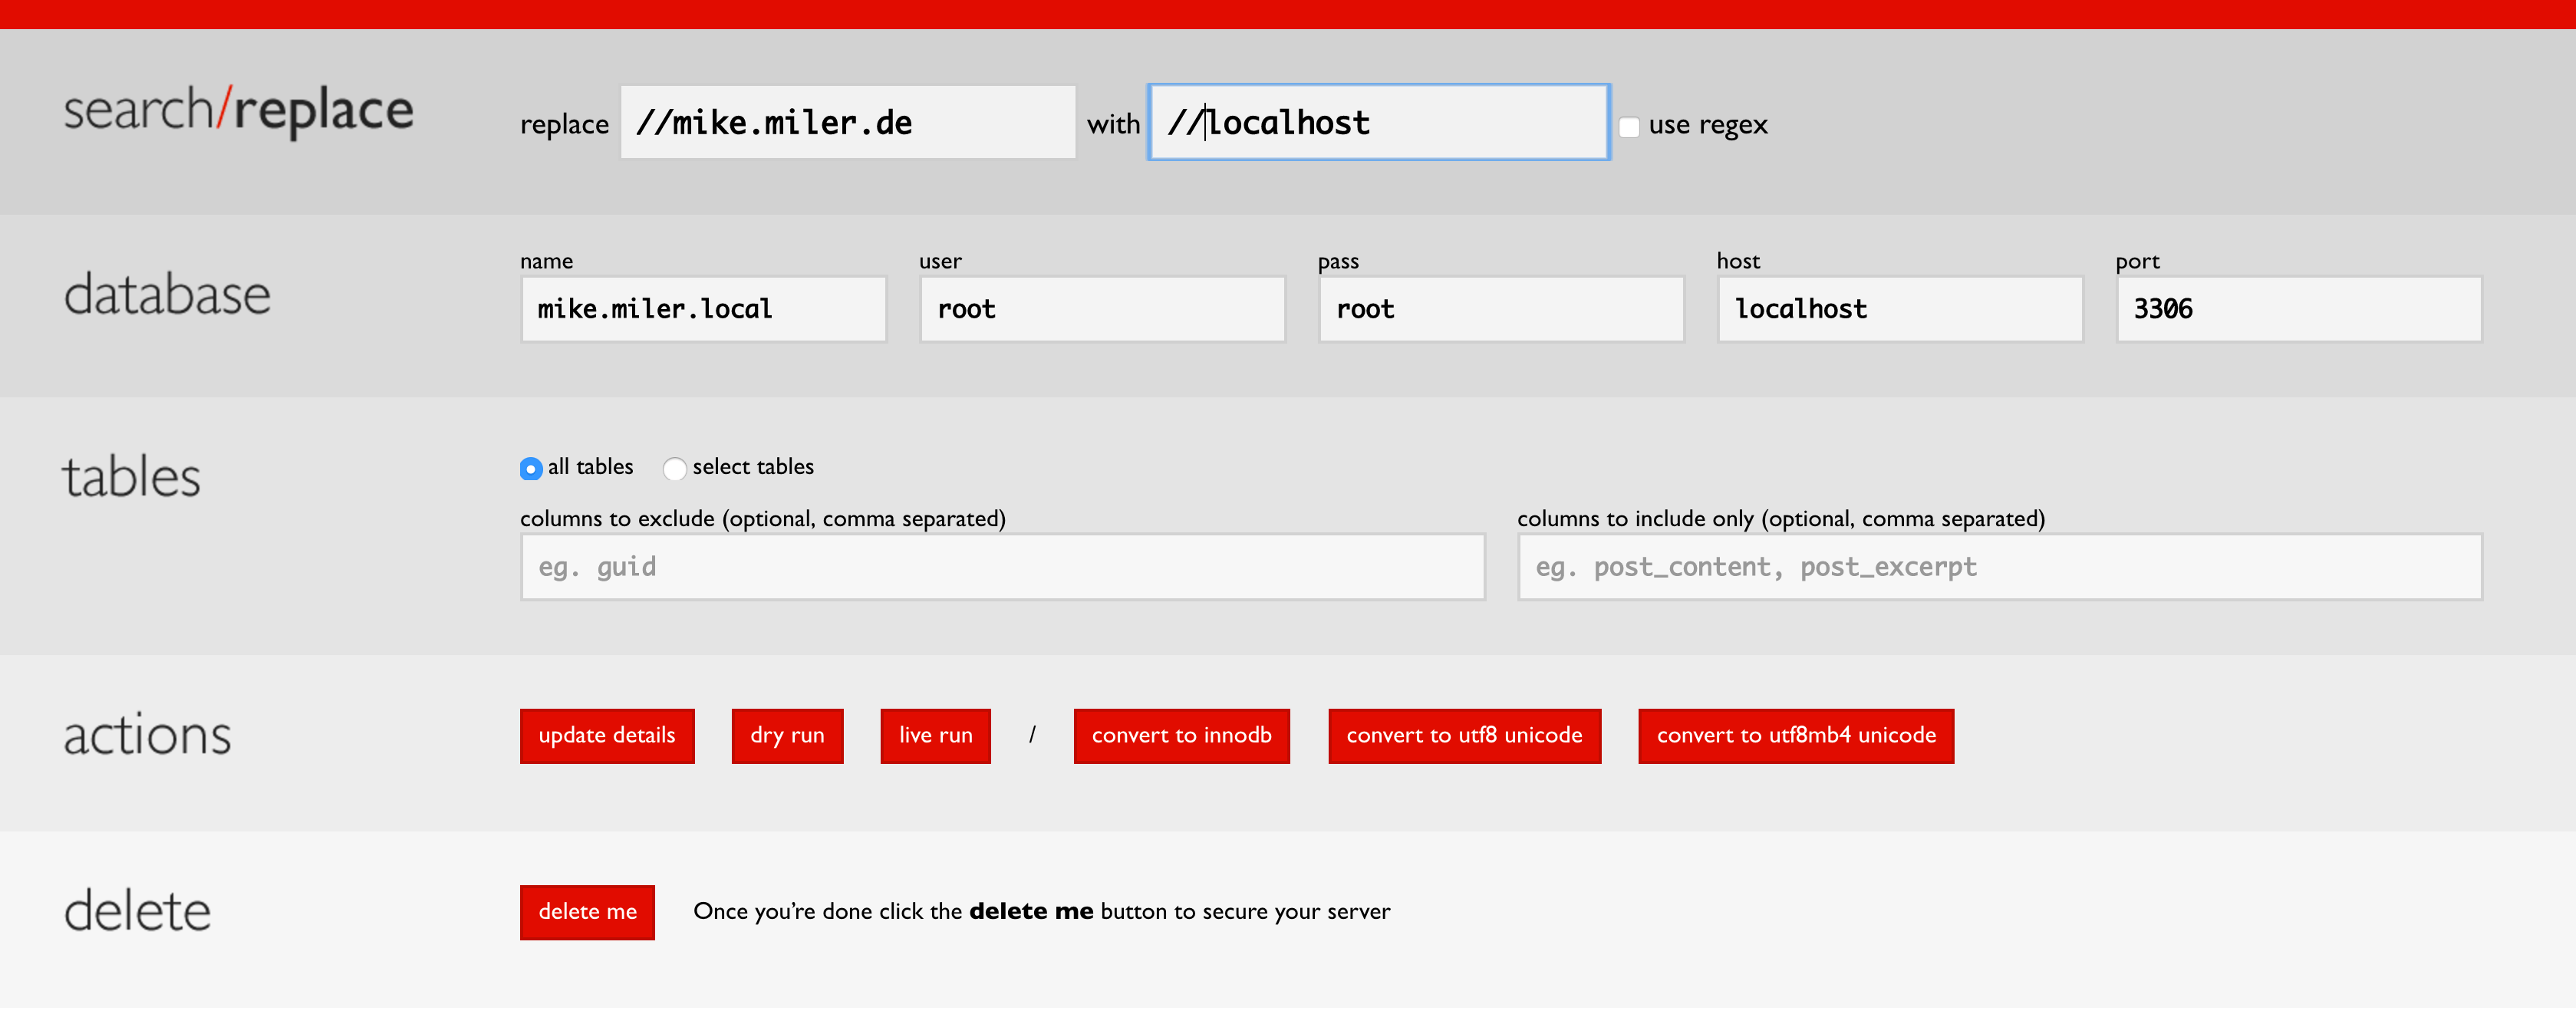This screenshot has height=1014, width=2576.
Task: Click the database user input field
Action: pyautogui.click(x=1102, y=309)
